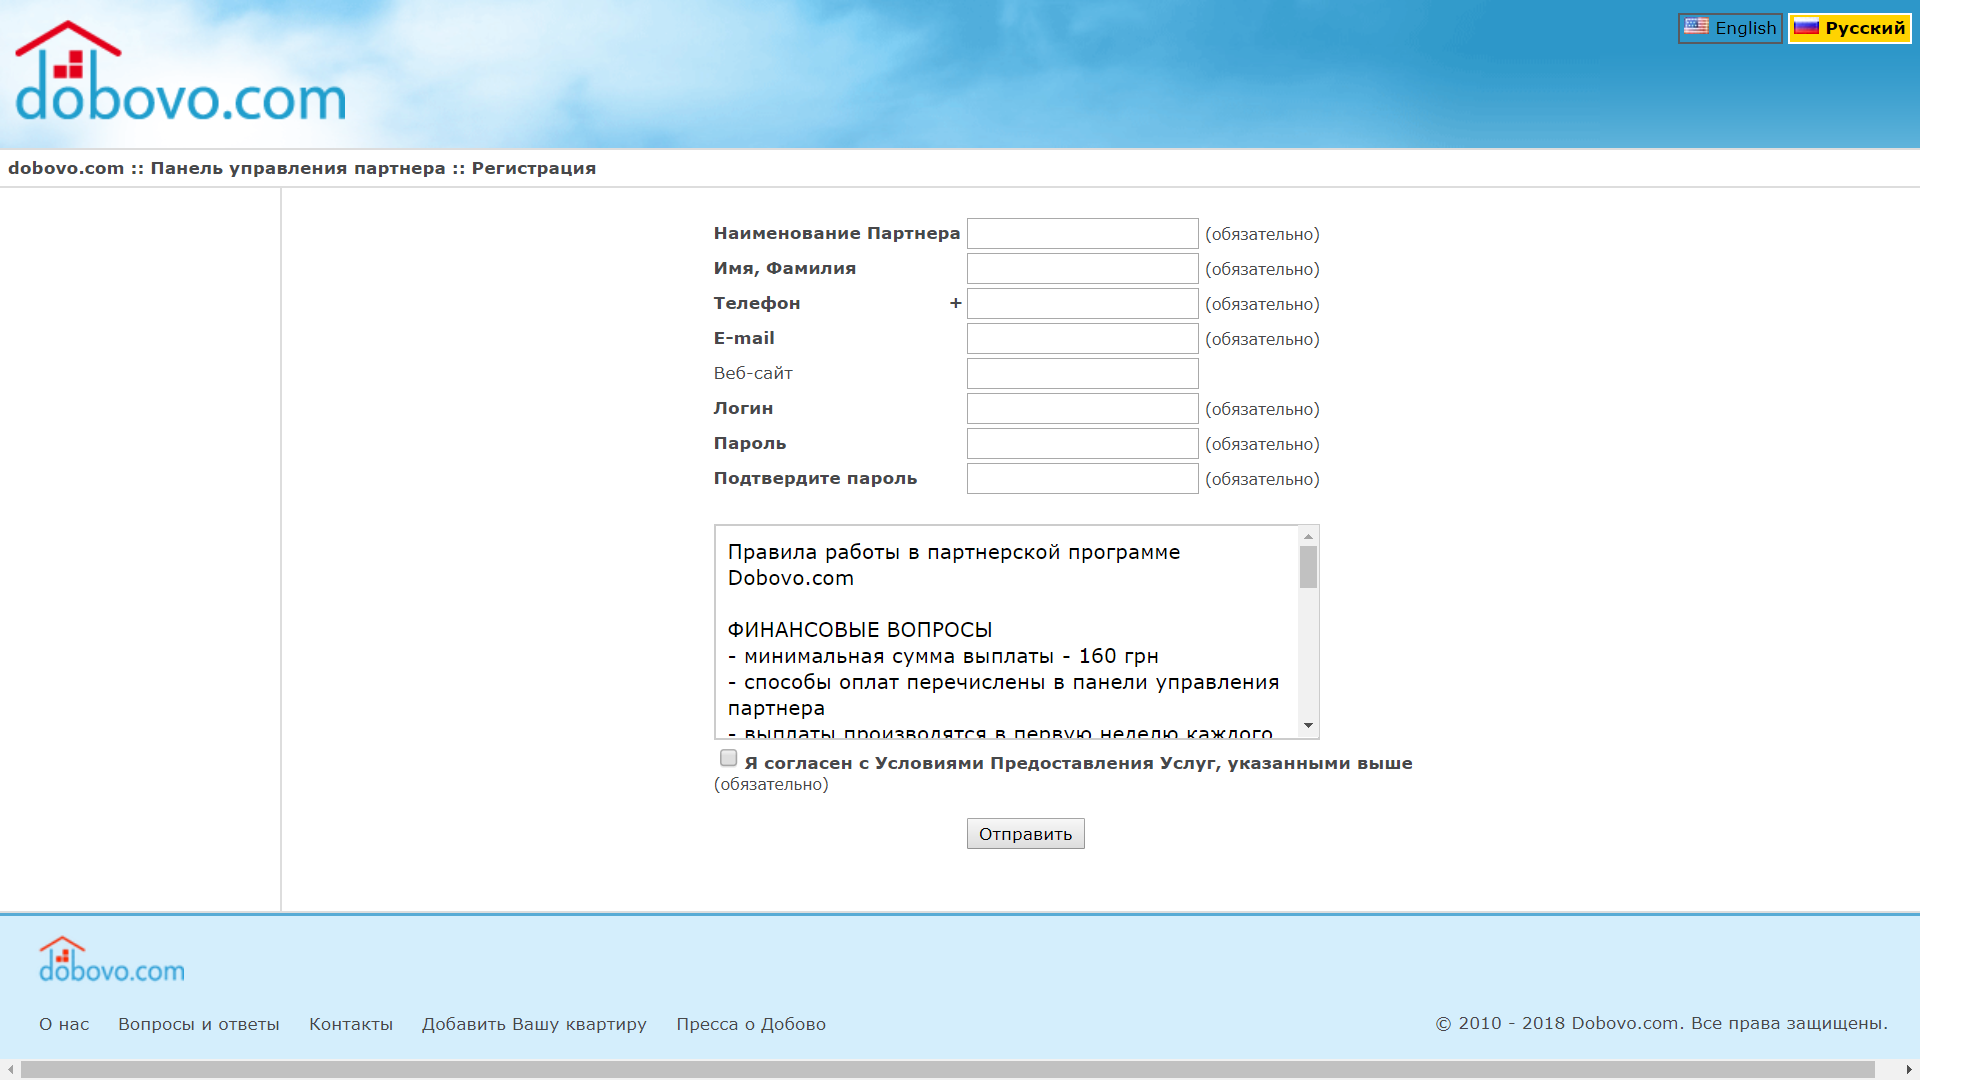Open the Добавить Вашу квартиру link
The image size is (1982, 1082).
(534, 1024)
